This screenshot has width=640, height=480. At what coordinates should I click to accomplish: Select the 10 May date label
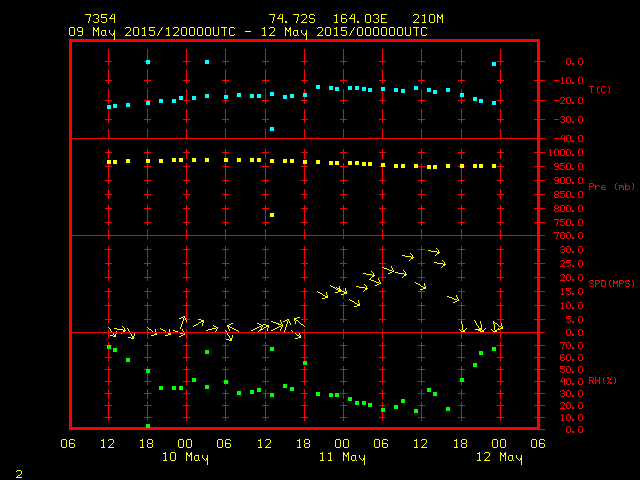[x=185, y=457]
